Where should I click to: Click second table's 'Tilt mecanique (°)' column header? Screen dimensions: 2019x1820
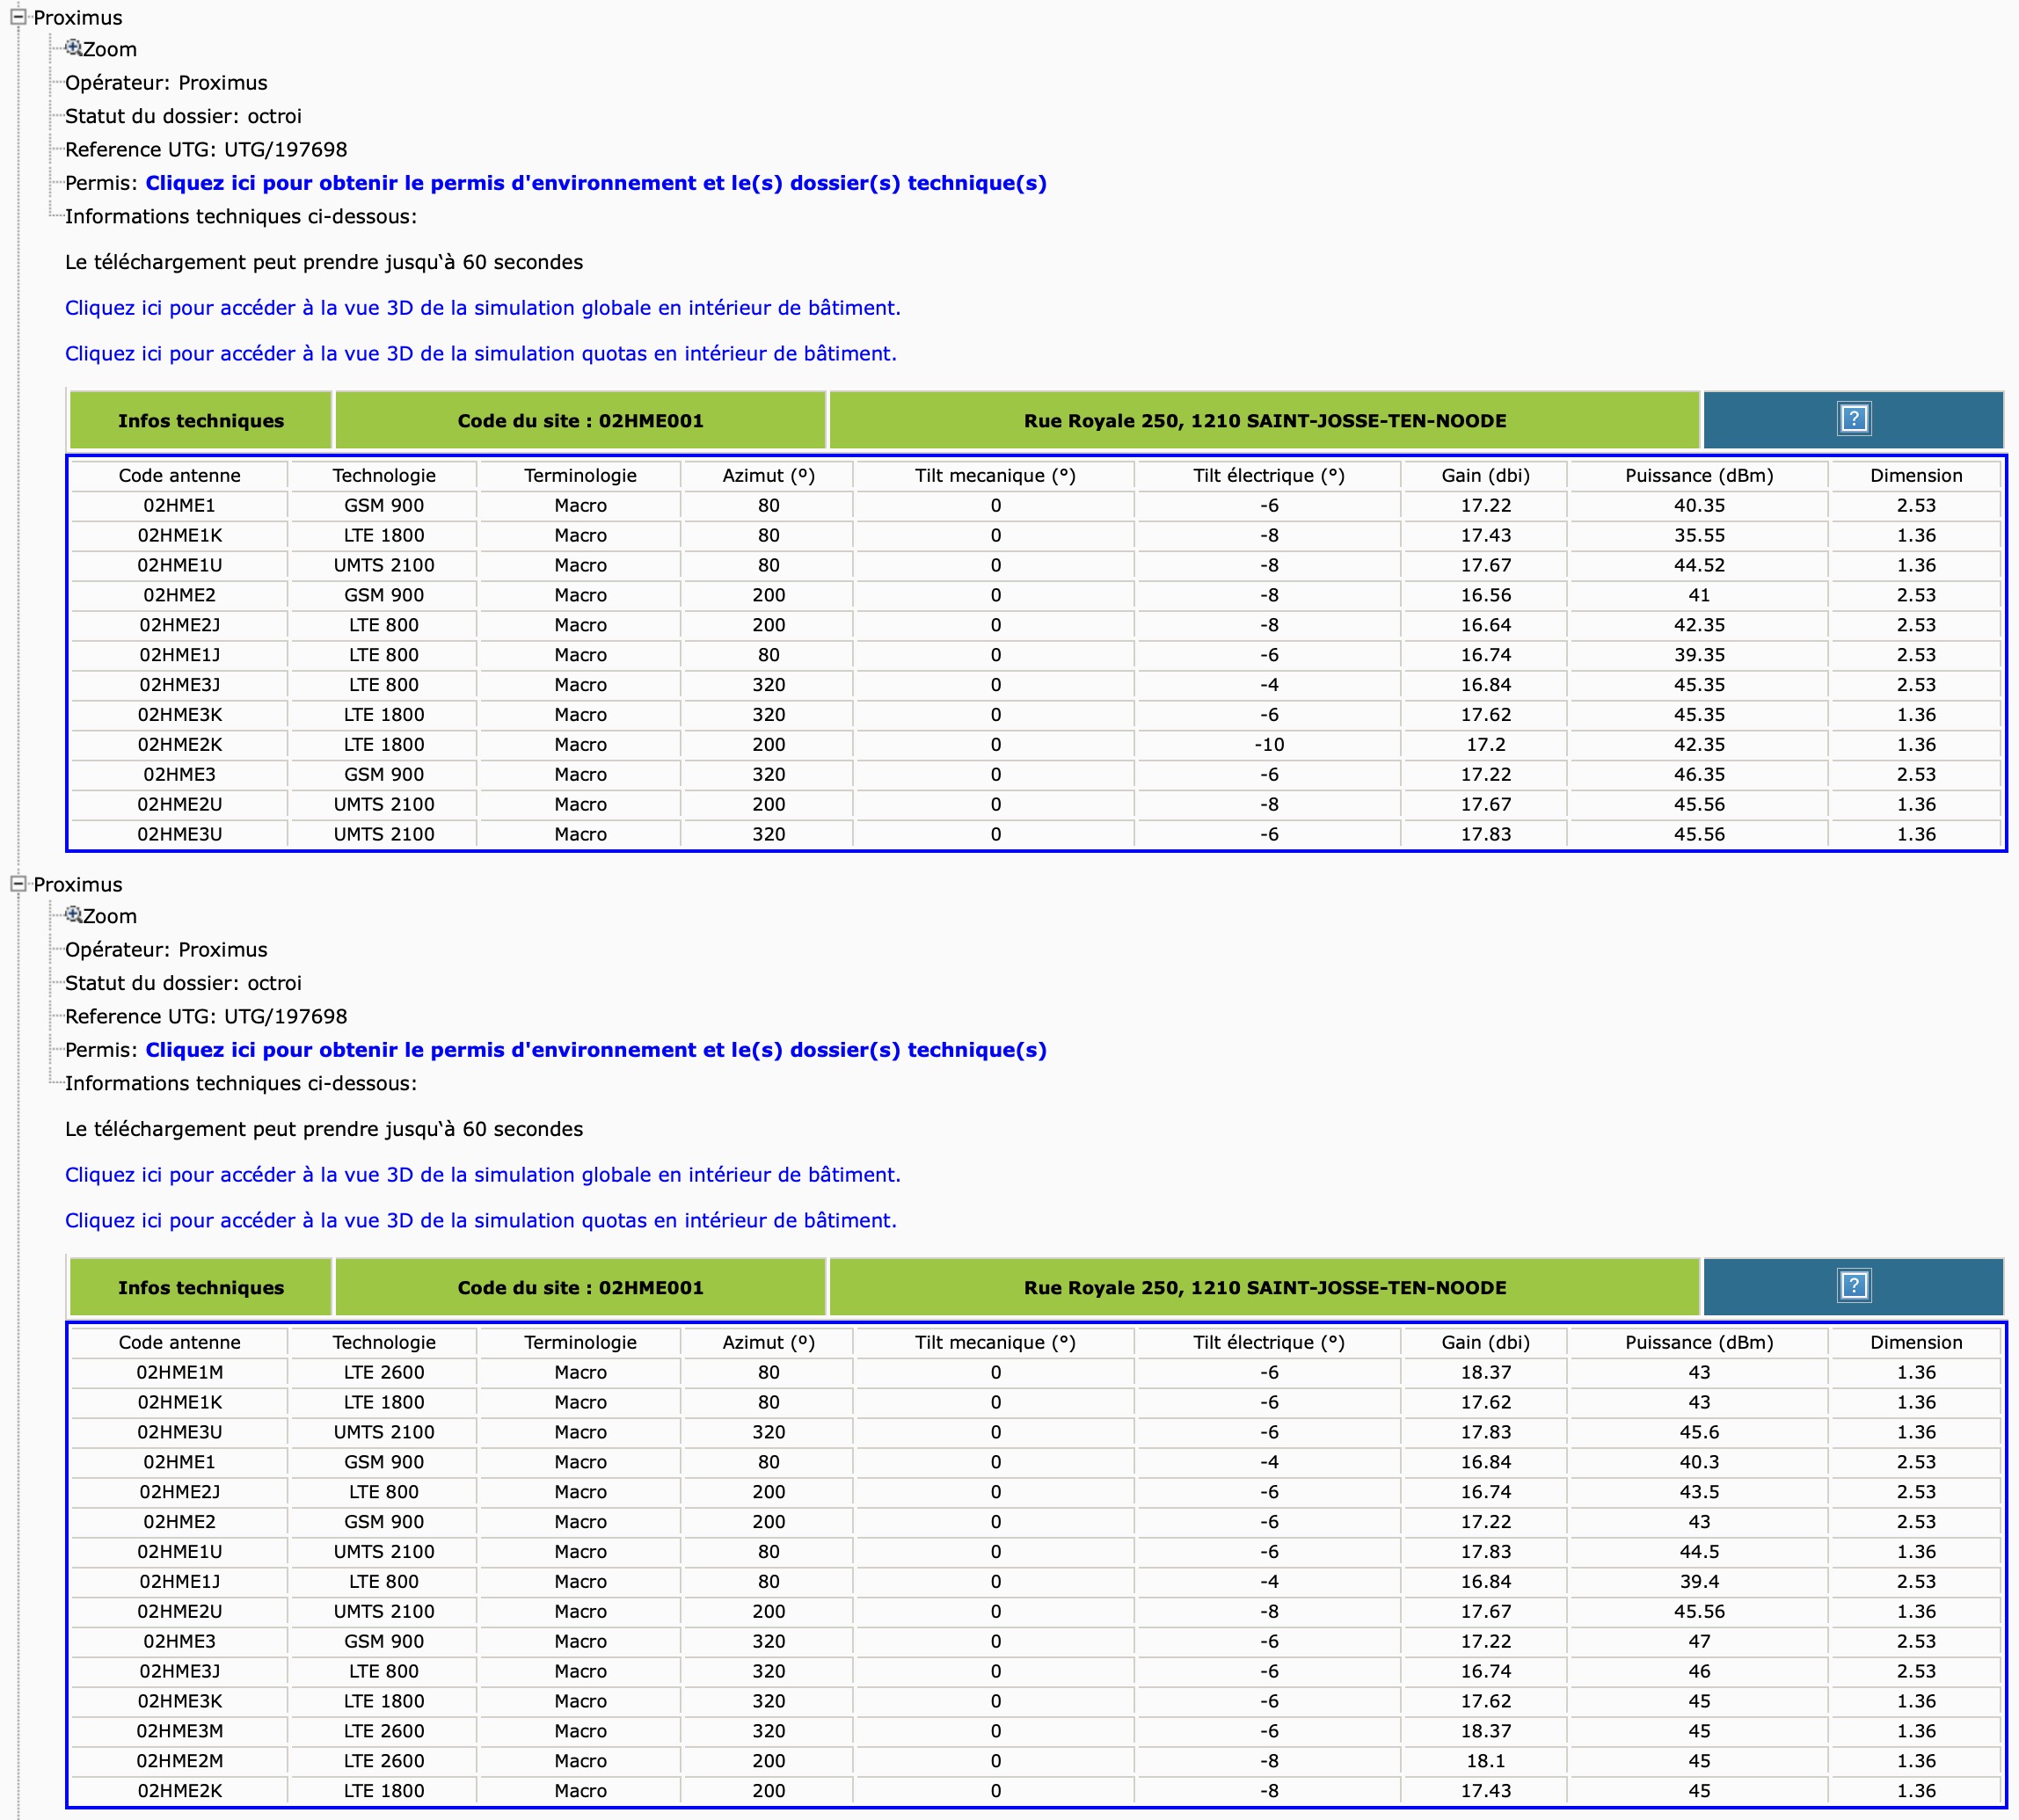(995, 1343)
